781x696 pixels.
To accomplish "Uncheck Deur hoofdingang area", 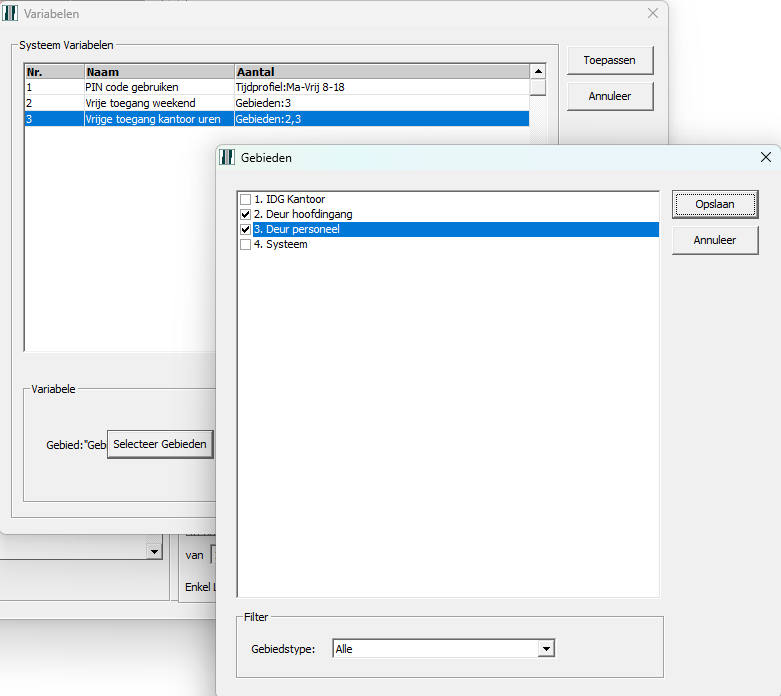I will click(246, 215).
